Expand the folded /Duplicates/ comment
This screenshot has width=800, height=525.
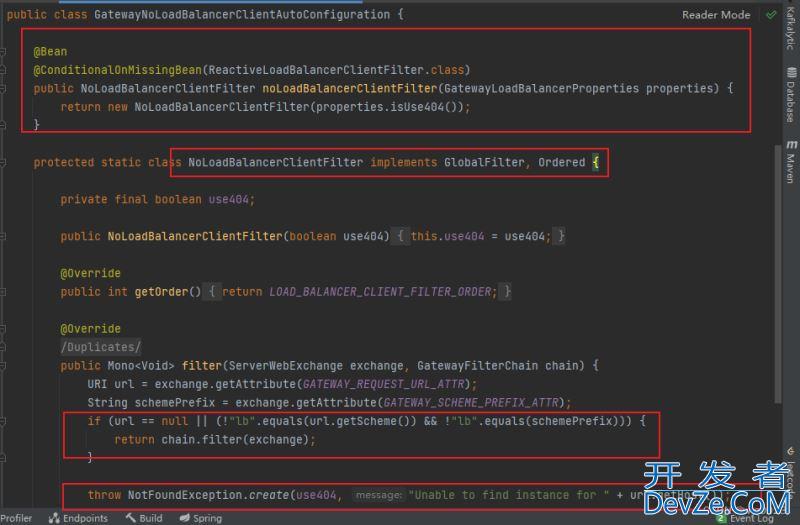(x=101, y=347)
